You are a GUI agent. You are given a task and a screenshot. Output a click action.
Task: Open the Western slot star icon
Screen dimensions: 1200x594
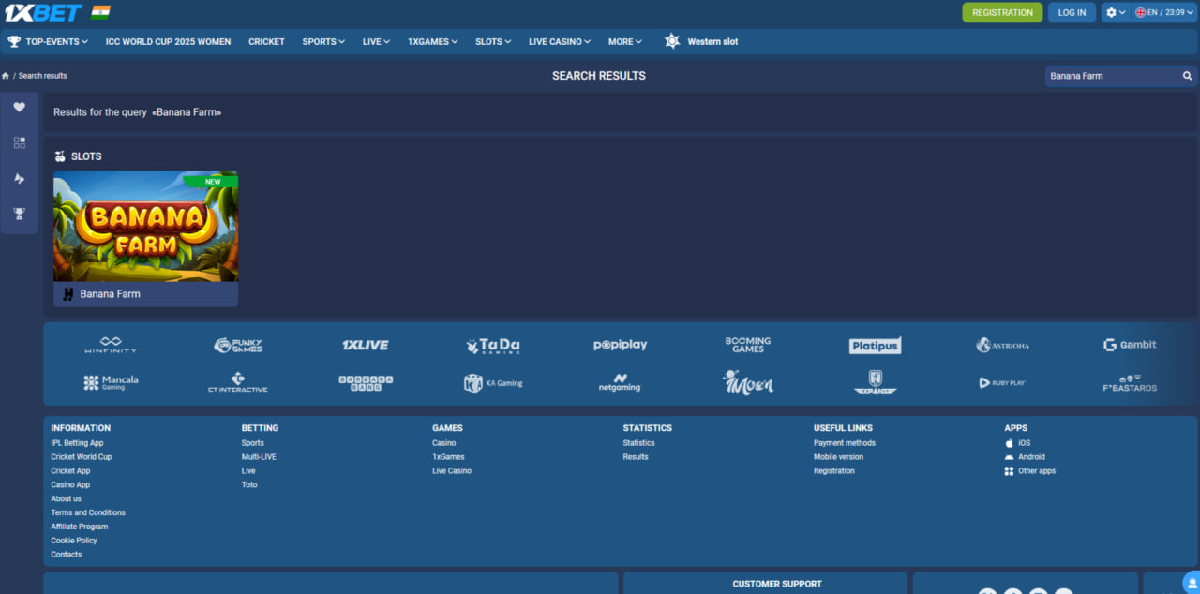pos(672,42)
